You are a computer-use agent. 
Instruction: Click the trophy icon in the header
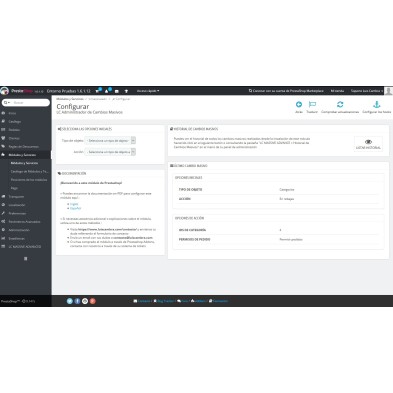click(x=126, y=91)
